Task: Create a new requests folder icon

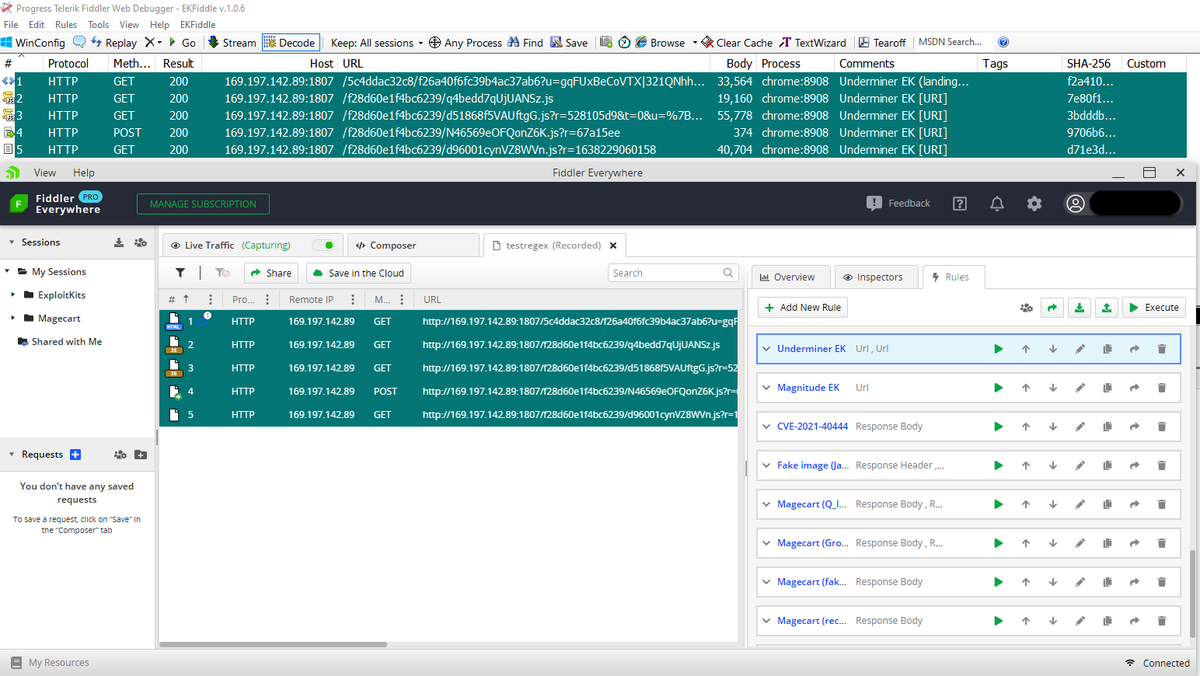Action: pyautogui.click(x=140, y=455)
